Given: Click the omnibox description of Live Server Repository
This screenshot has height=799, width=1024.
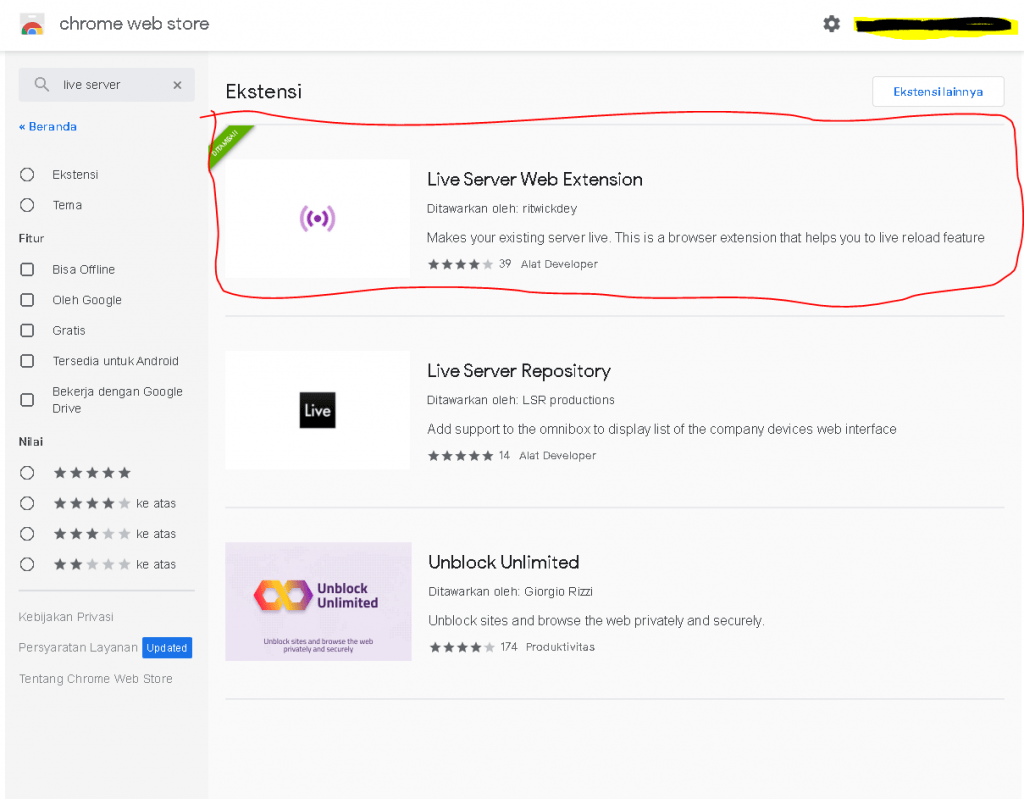Looking at the screenshot, I should pyautogui.click(x=662, y=429).
